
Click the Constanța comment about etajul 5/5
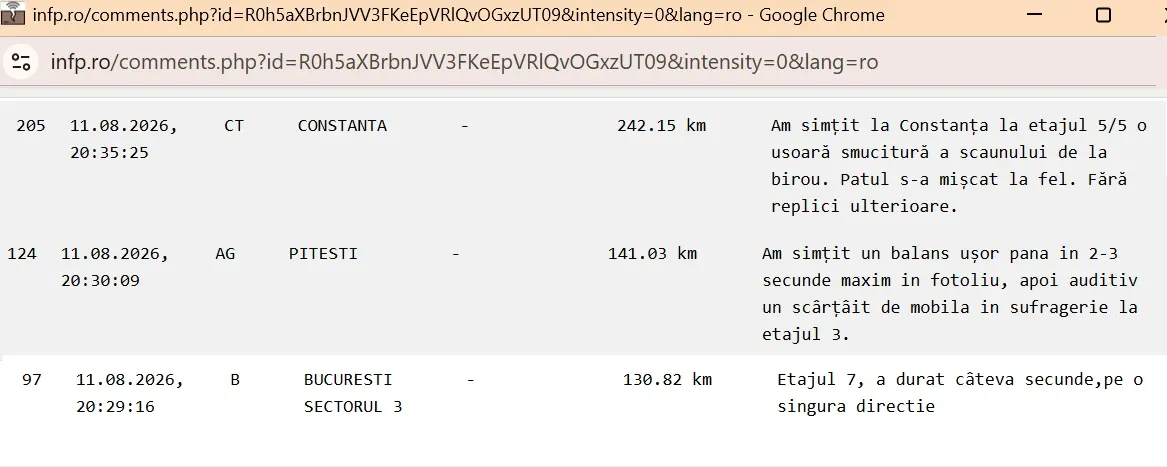pos(959,166)
